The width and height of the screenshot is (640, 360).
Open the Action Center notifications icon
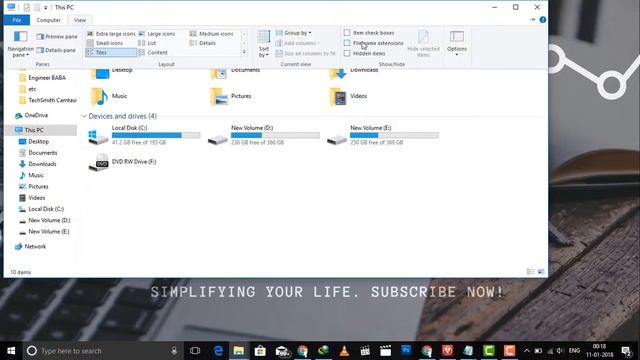click(627, 351)
